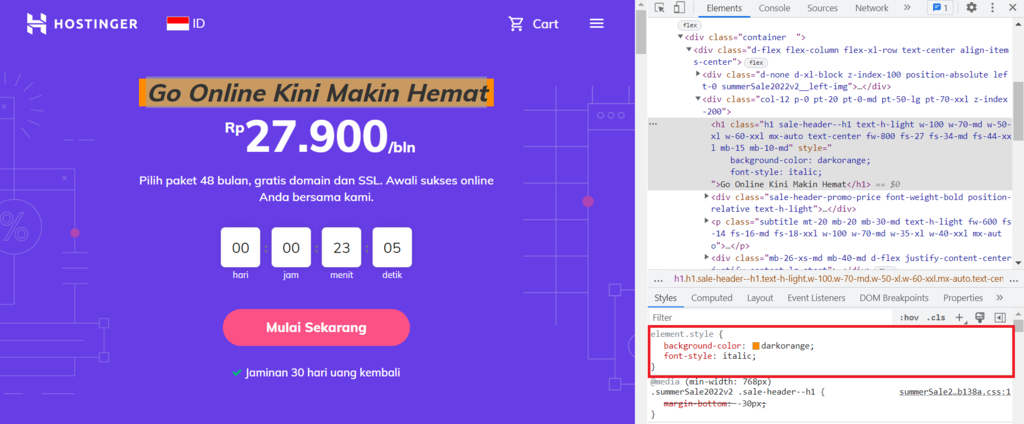This screenshot has height=424, width=1024.
Task: Click the right breadcrumb overflow ellipsis
Action: pos(1016,279)
